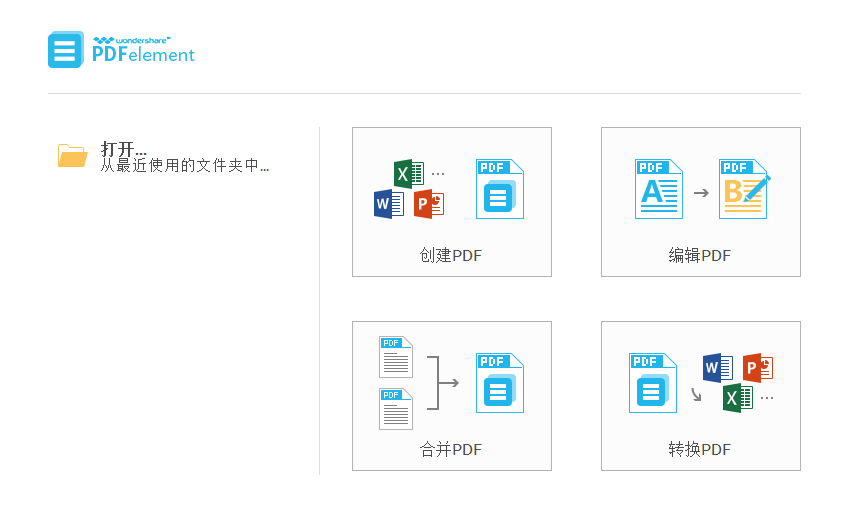
Task: Click the bottom gray PDF document in 合并PDF
Action: [x=396, y=409]
